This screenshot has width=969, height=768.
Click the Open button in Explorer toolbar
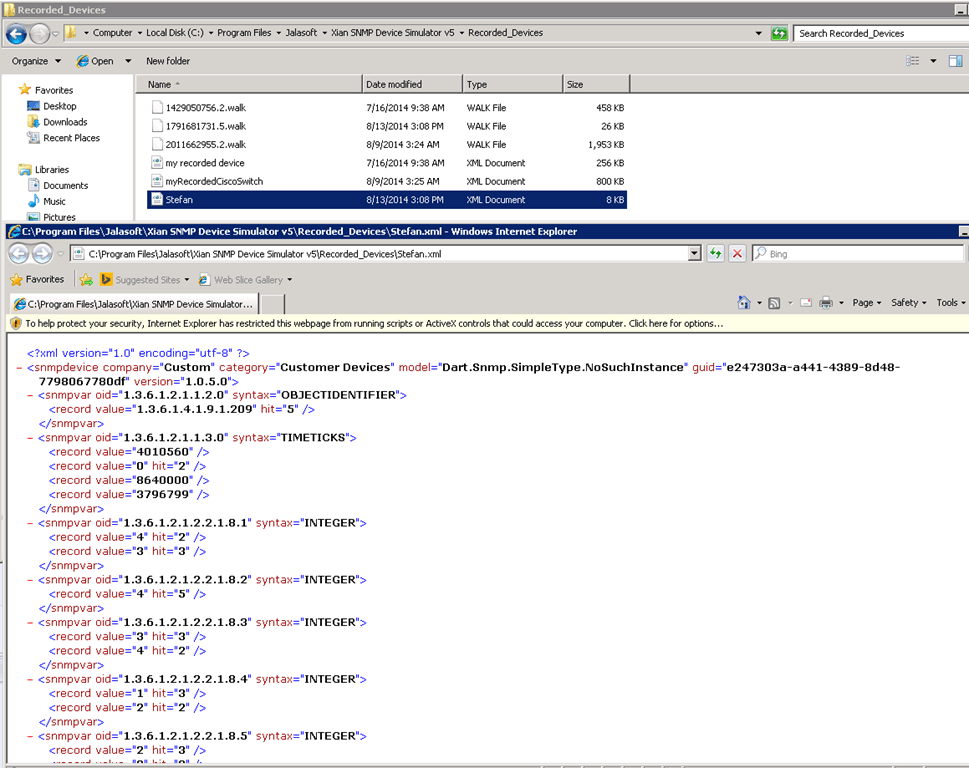pyautogui.click(x=95, y=61)
